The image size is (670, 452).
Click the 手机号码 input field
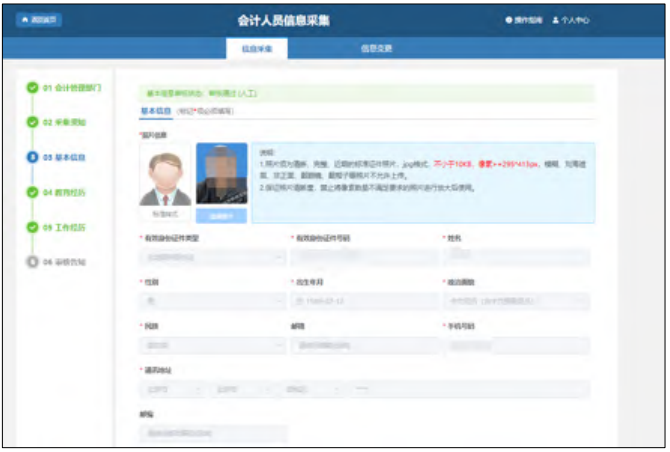click(x=516, y=345)
